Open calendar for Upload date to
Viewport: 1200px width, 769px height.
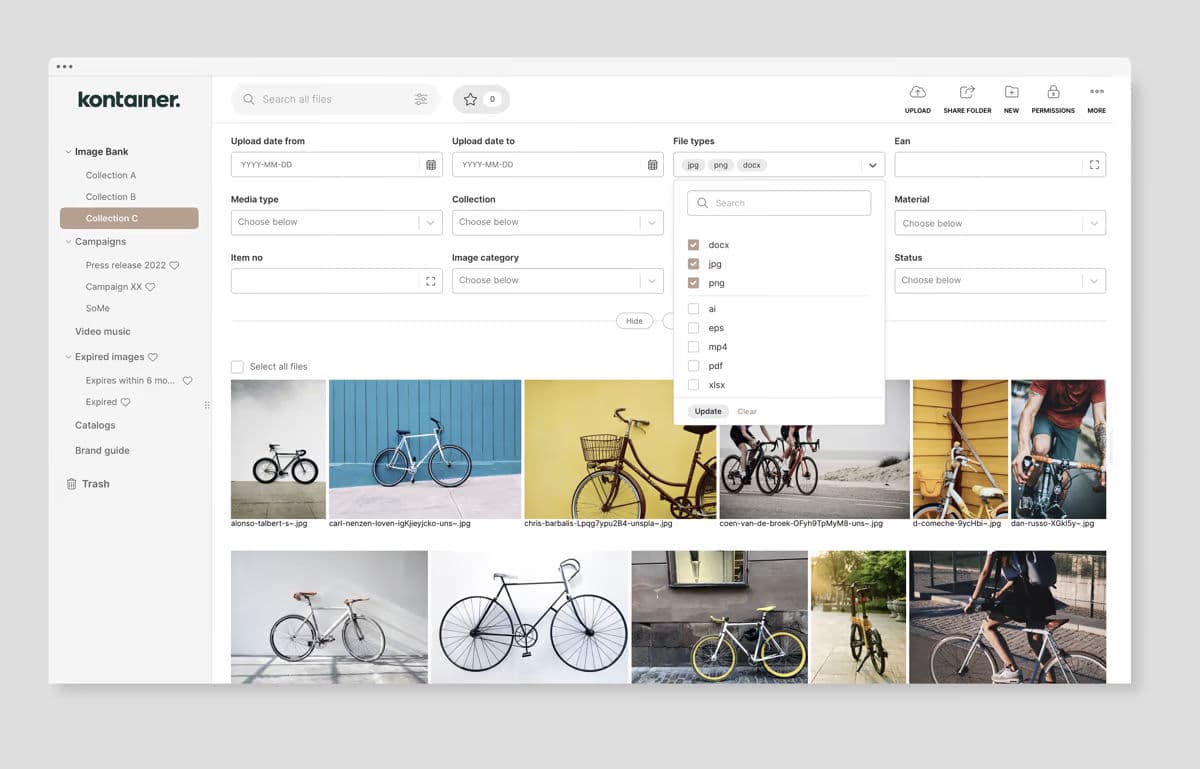[x=652, y=165]
